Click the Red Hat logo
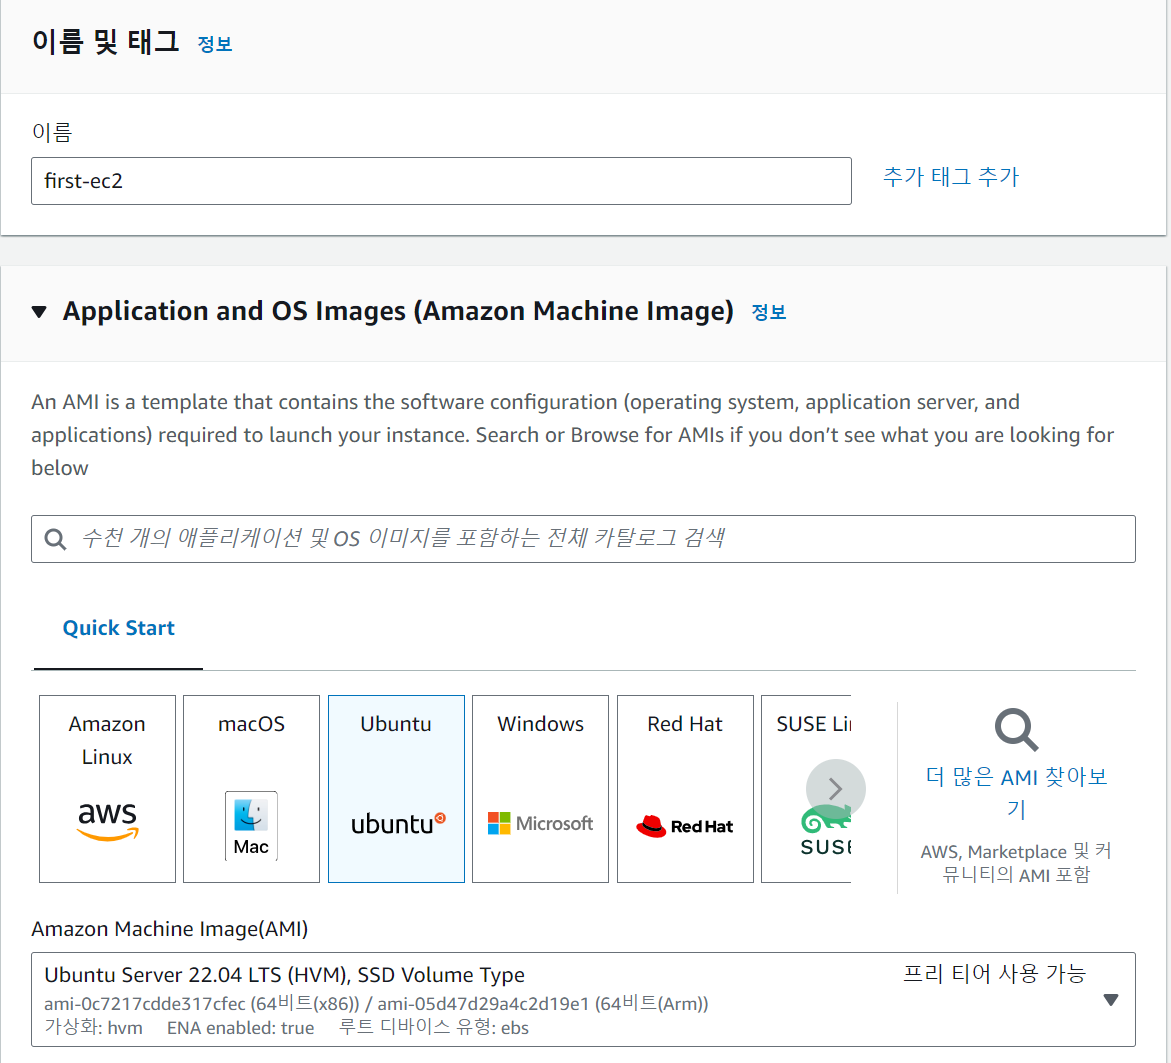The image size is (1171, 1063). point(684,825)
